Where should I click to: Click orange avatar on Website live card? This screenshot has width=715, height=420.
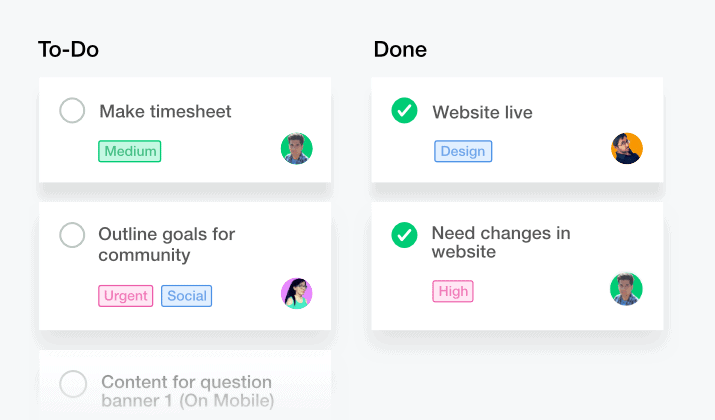627,148
